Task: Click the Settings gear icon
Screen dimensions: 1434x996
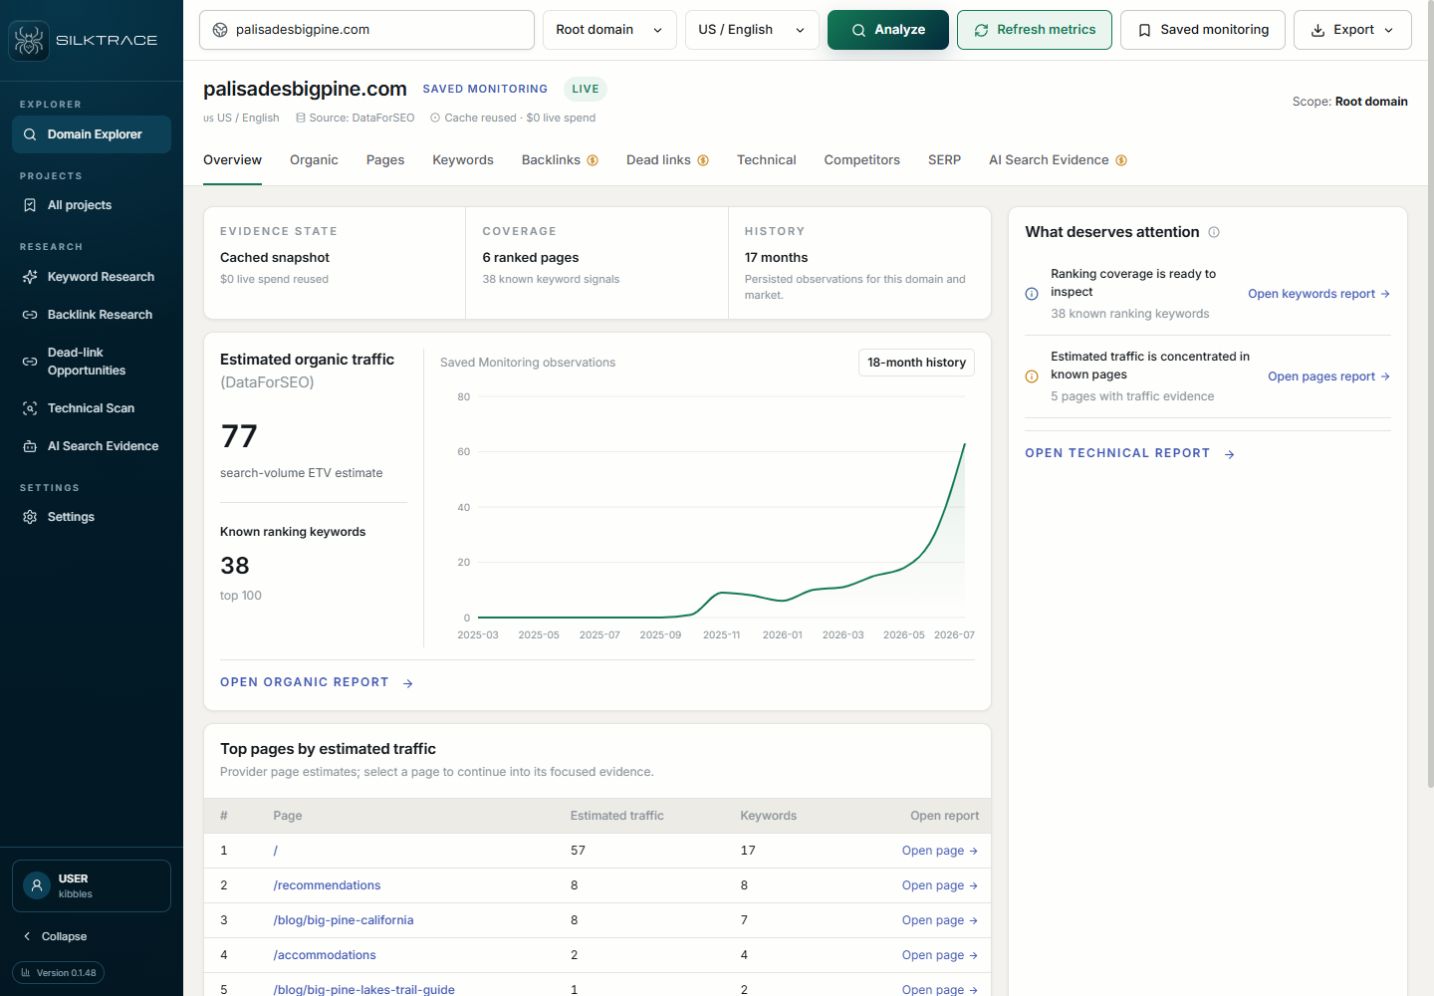Action: coord(30,517)
